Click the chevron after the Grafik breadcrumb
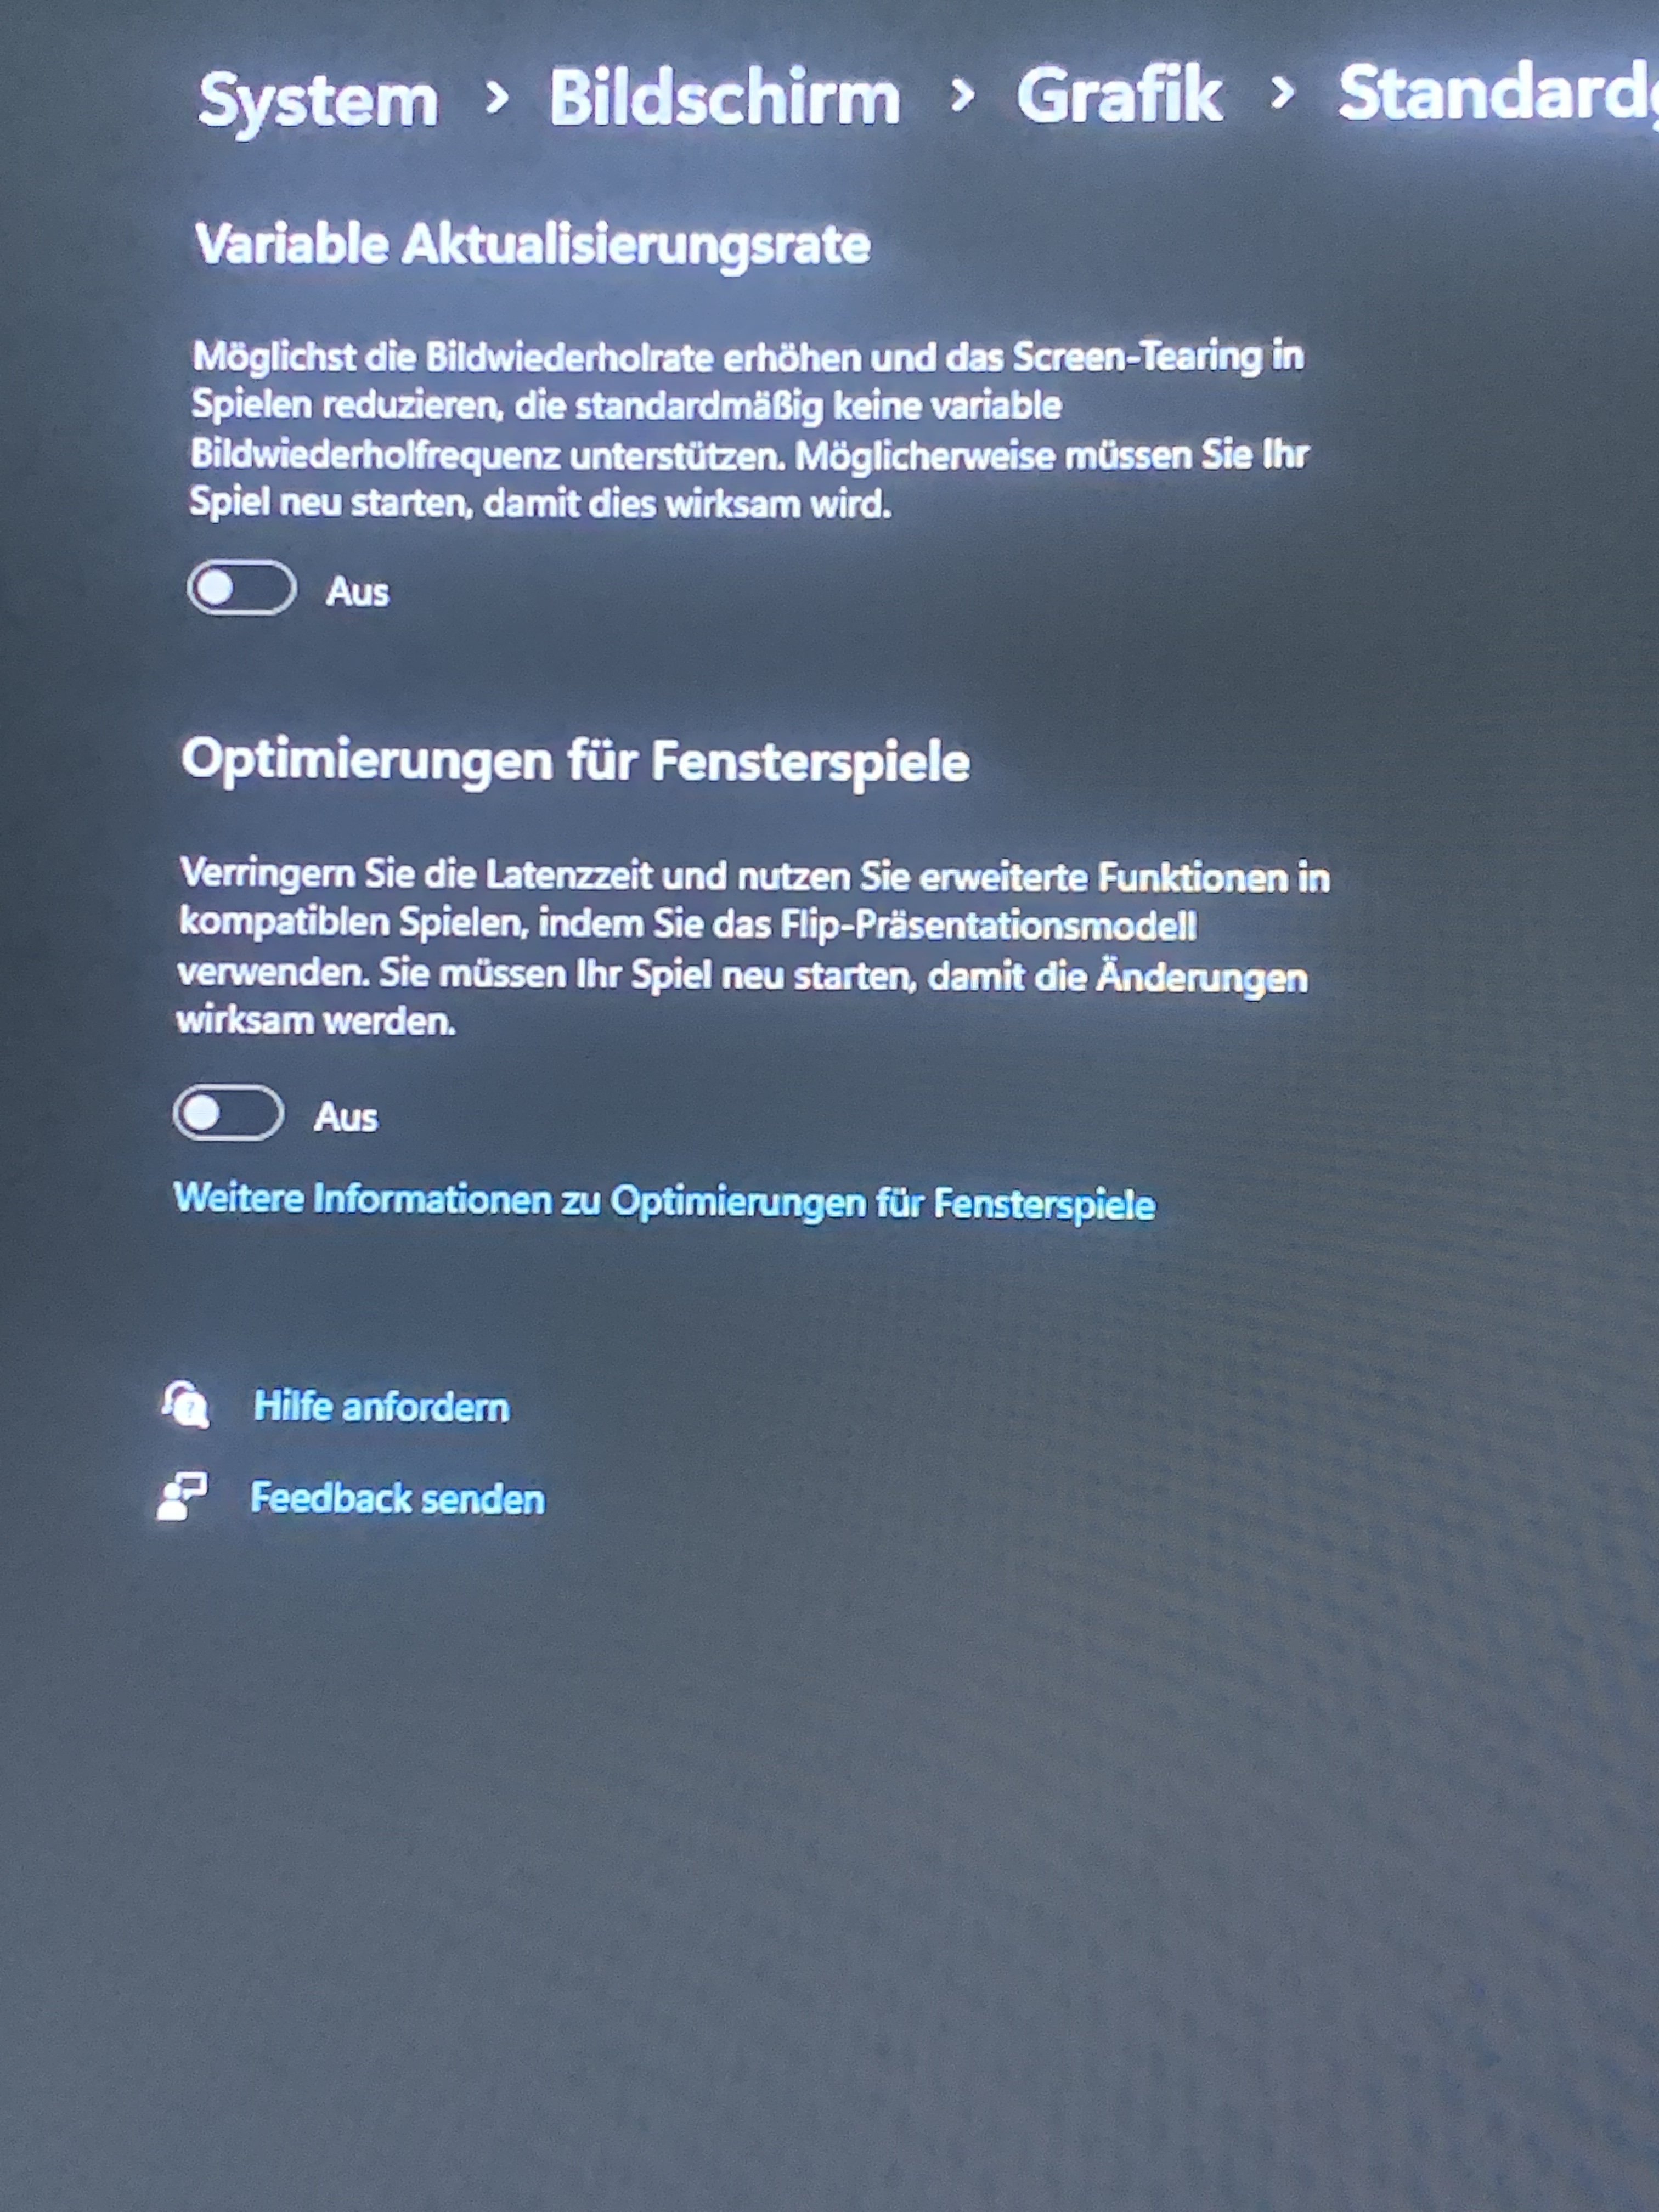1659x2212 pixels. [1281, 93]
